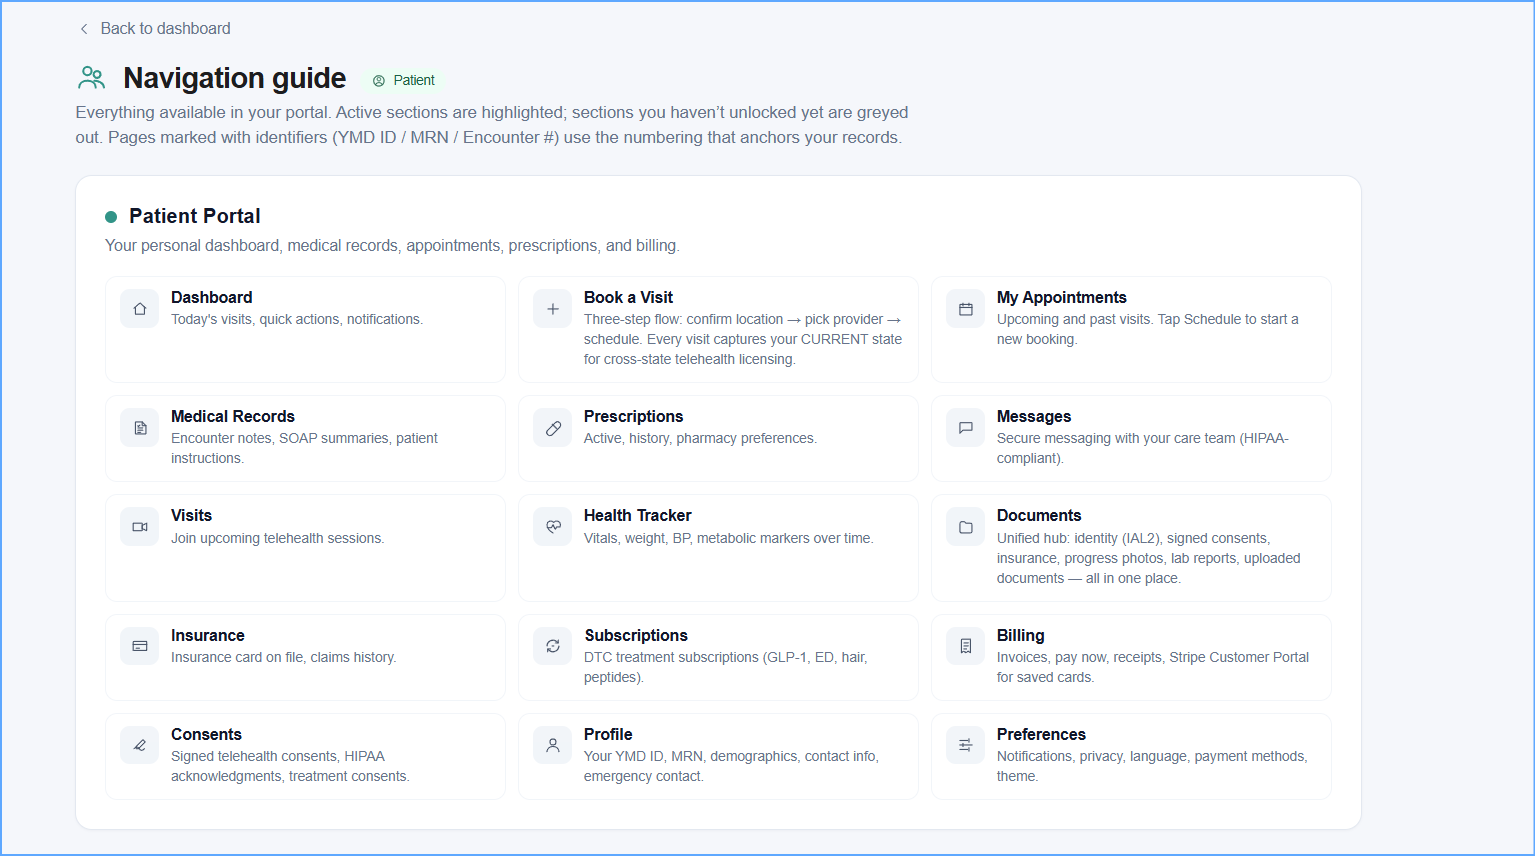Screen dimensions: 1535x856
Task: Open the Book a Visit title
Action: [x=628, y=297]
